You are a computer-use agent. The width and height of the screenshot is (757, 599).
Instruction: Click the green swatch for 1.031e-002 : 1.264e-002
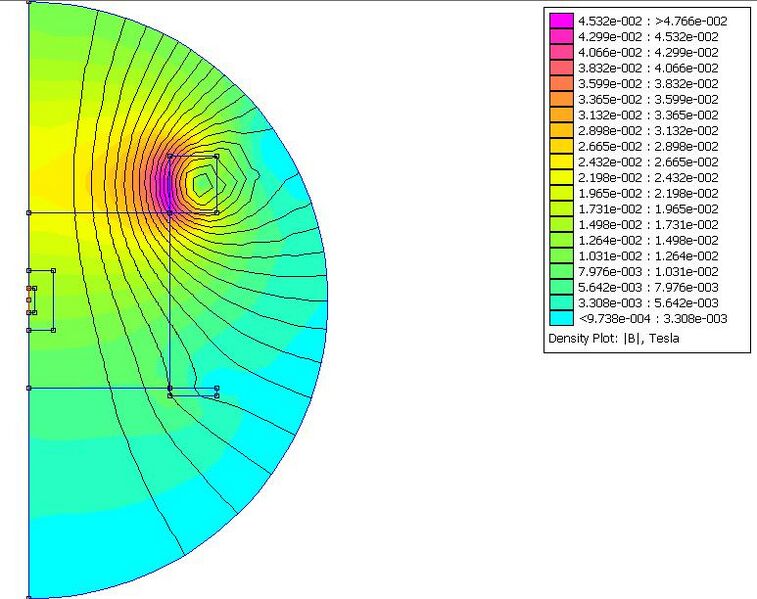click(560, 256)
